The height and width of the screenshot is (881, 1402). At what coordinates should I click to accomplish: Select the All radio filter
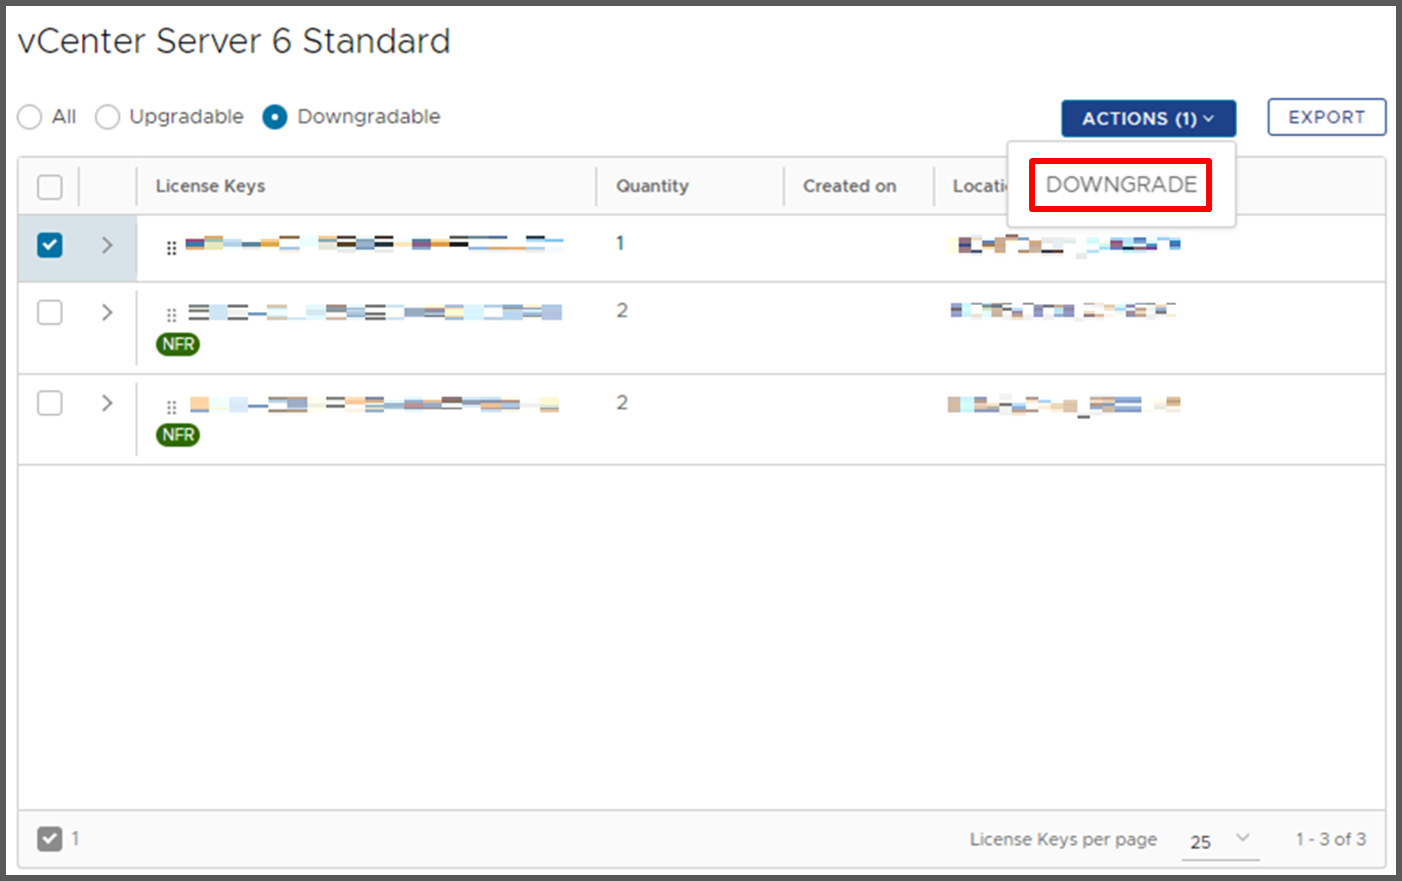30,117
